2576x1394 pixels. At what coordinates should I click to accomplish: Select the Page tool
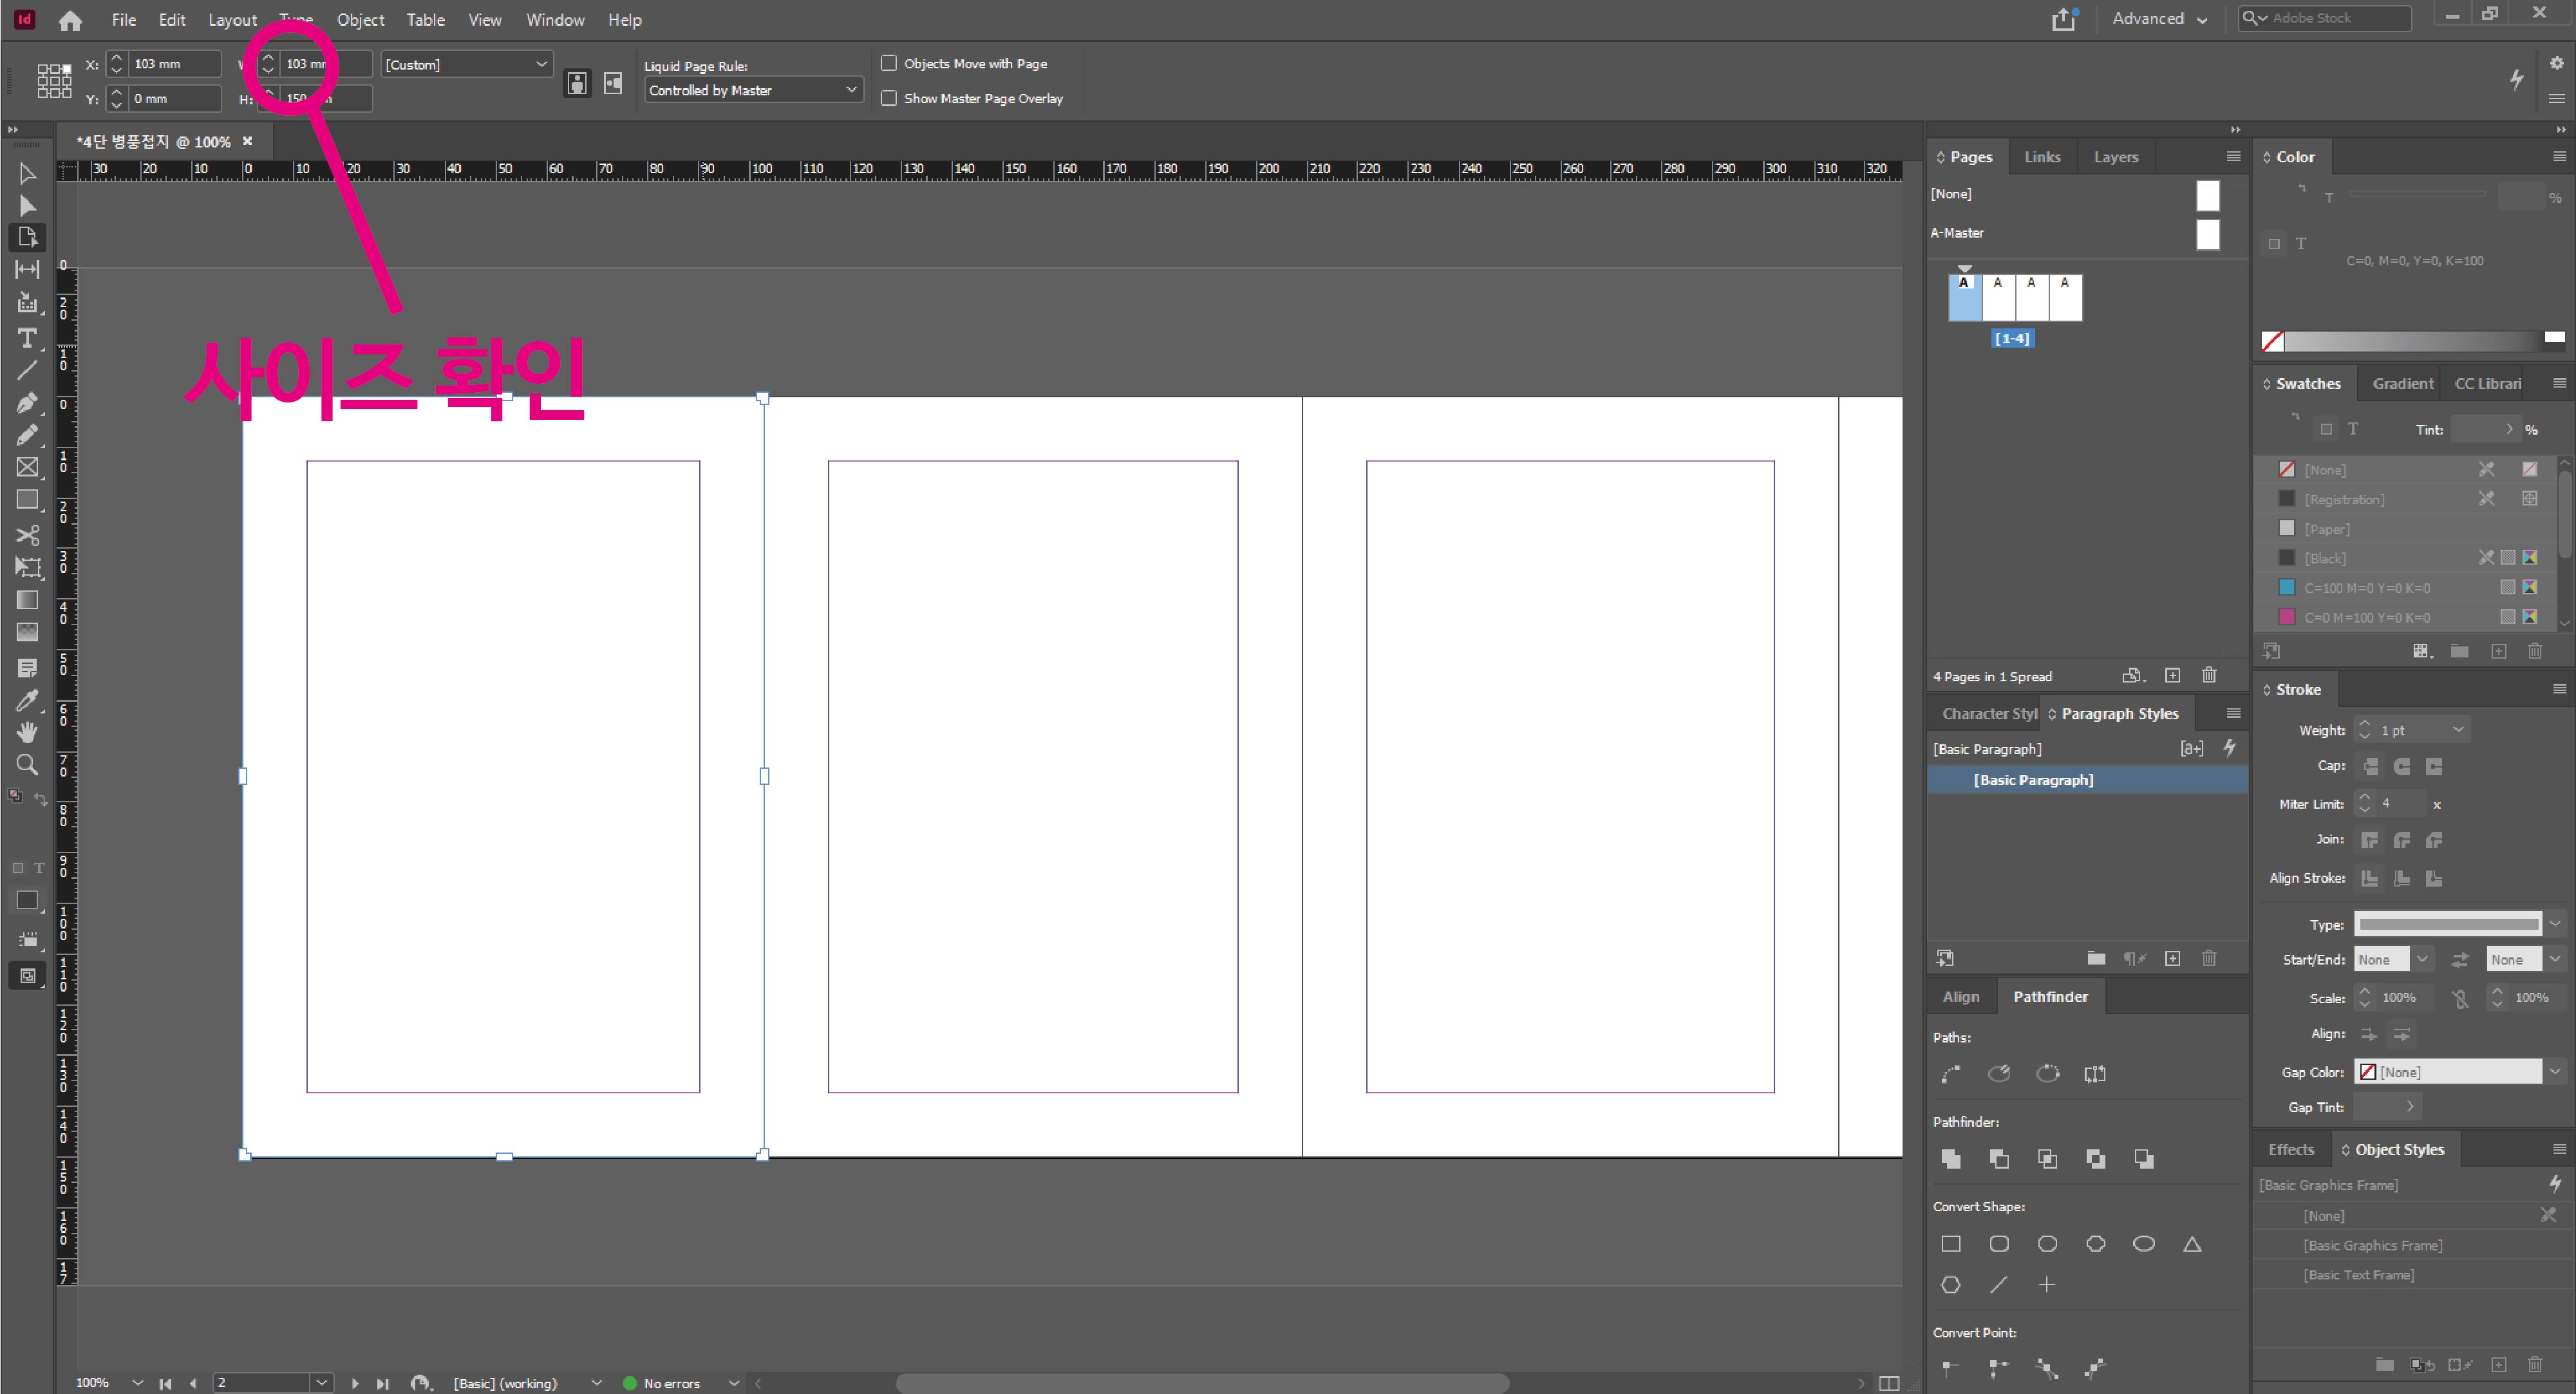click(x=27, y=238)
